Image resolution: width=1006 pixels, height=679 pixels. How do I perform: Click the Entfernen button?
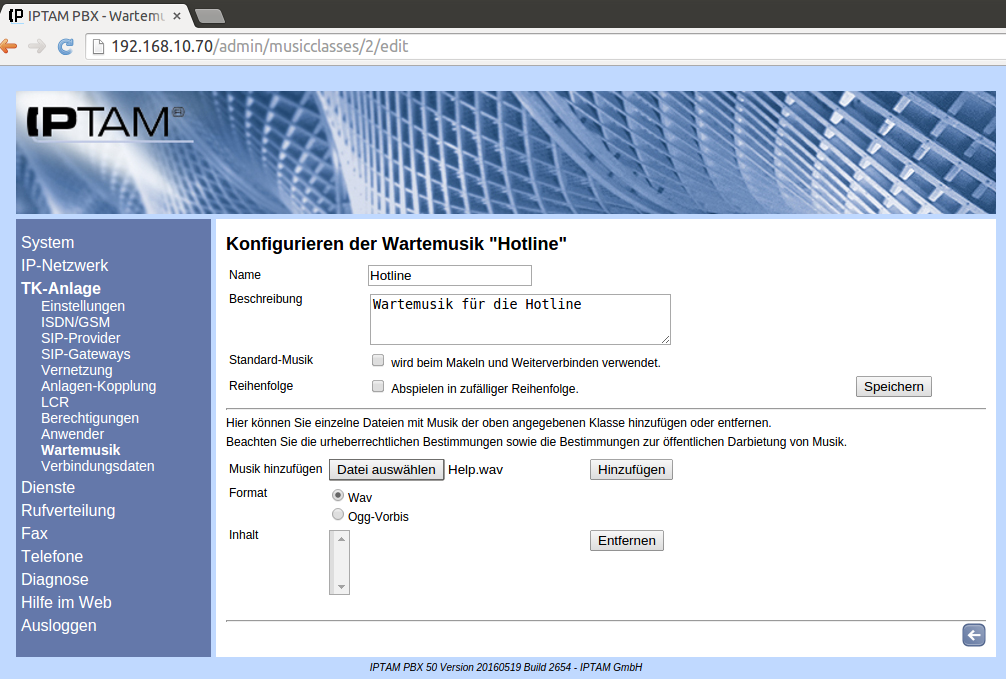click(626, 541)
